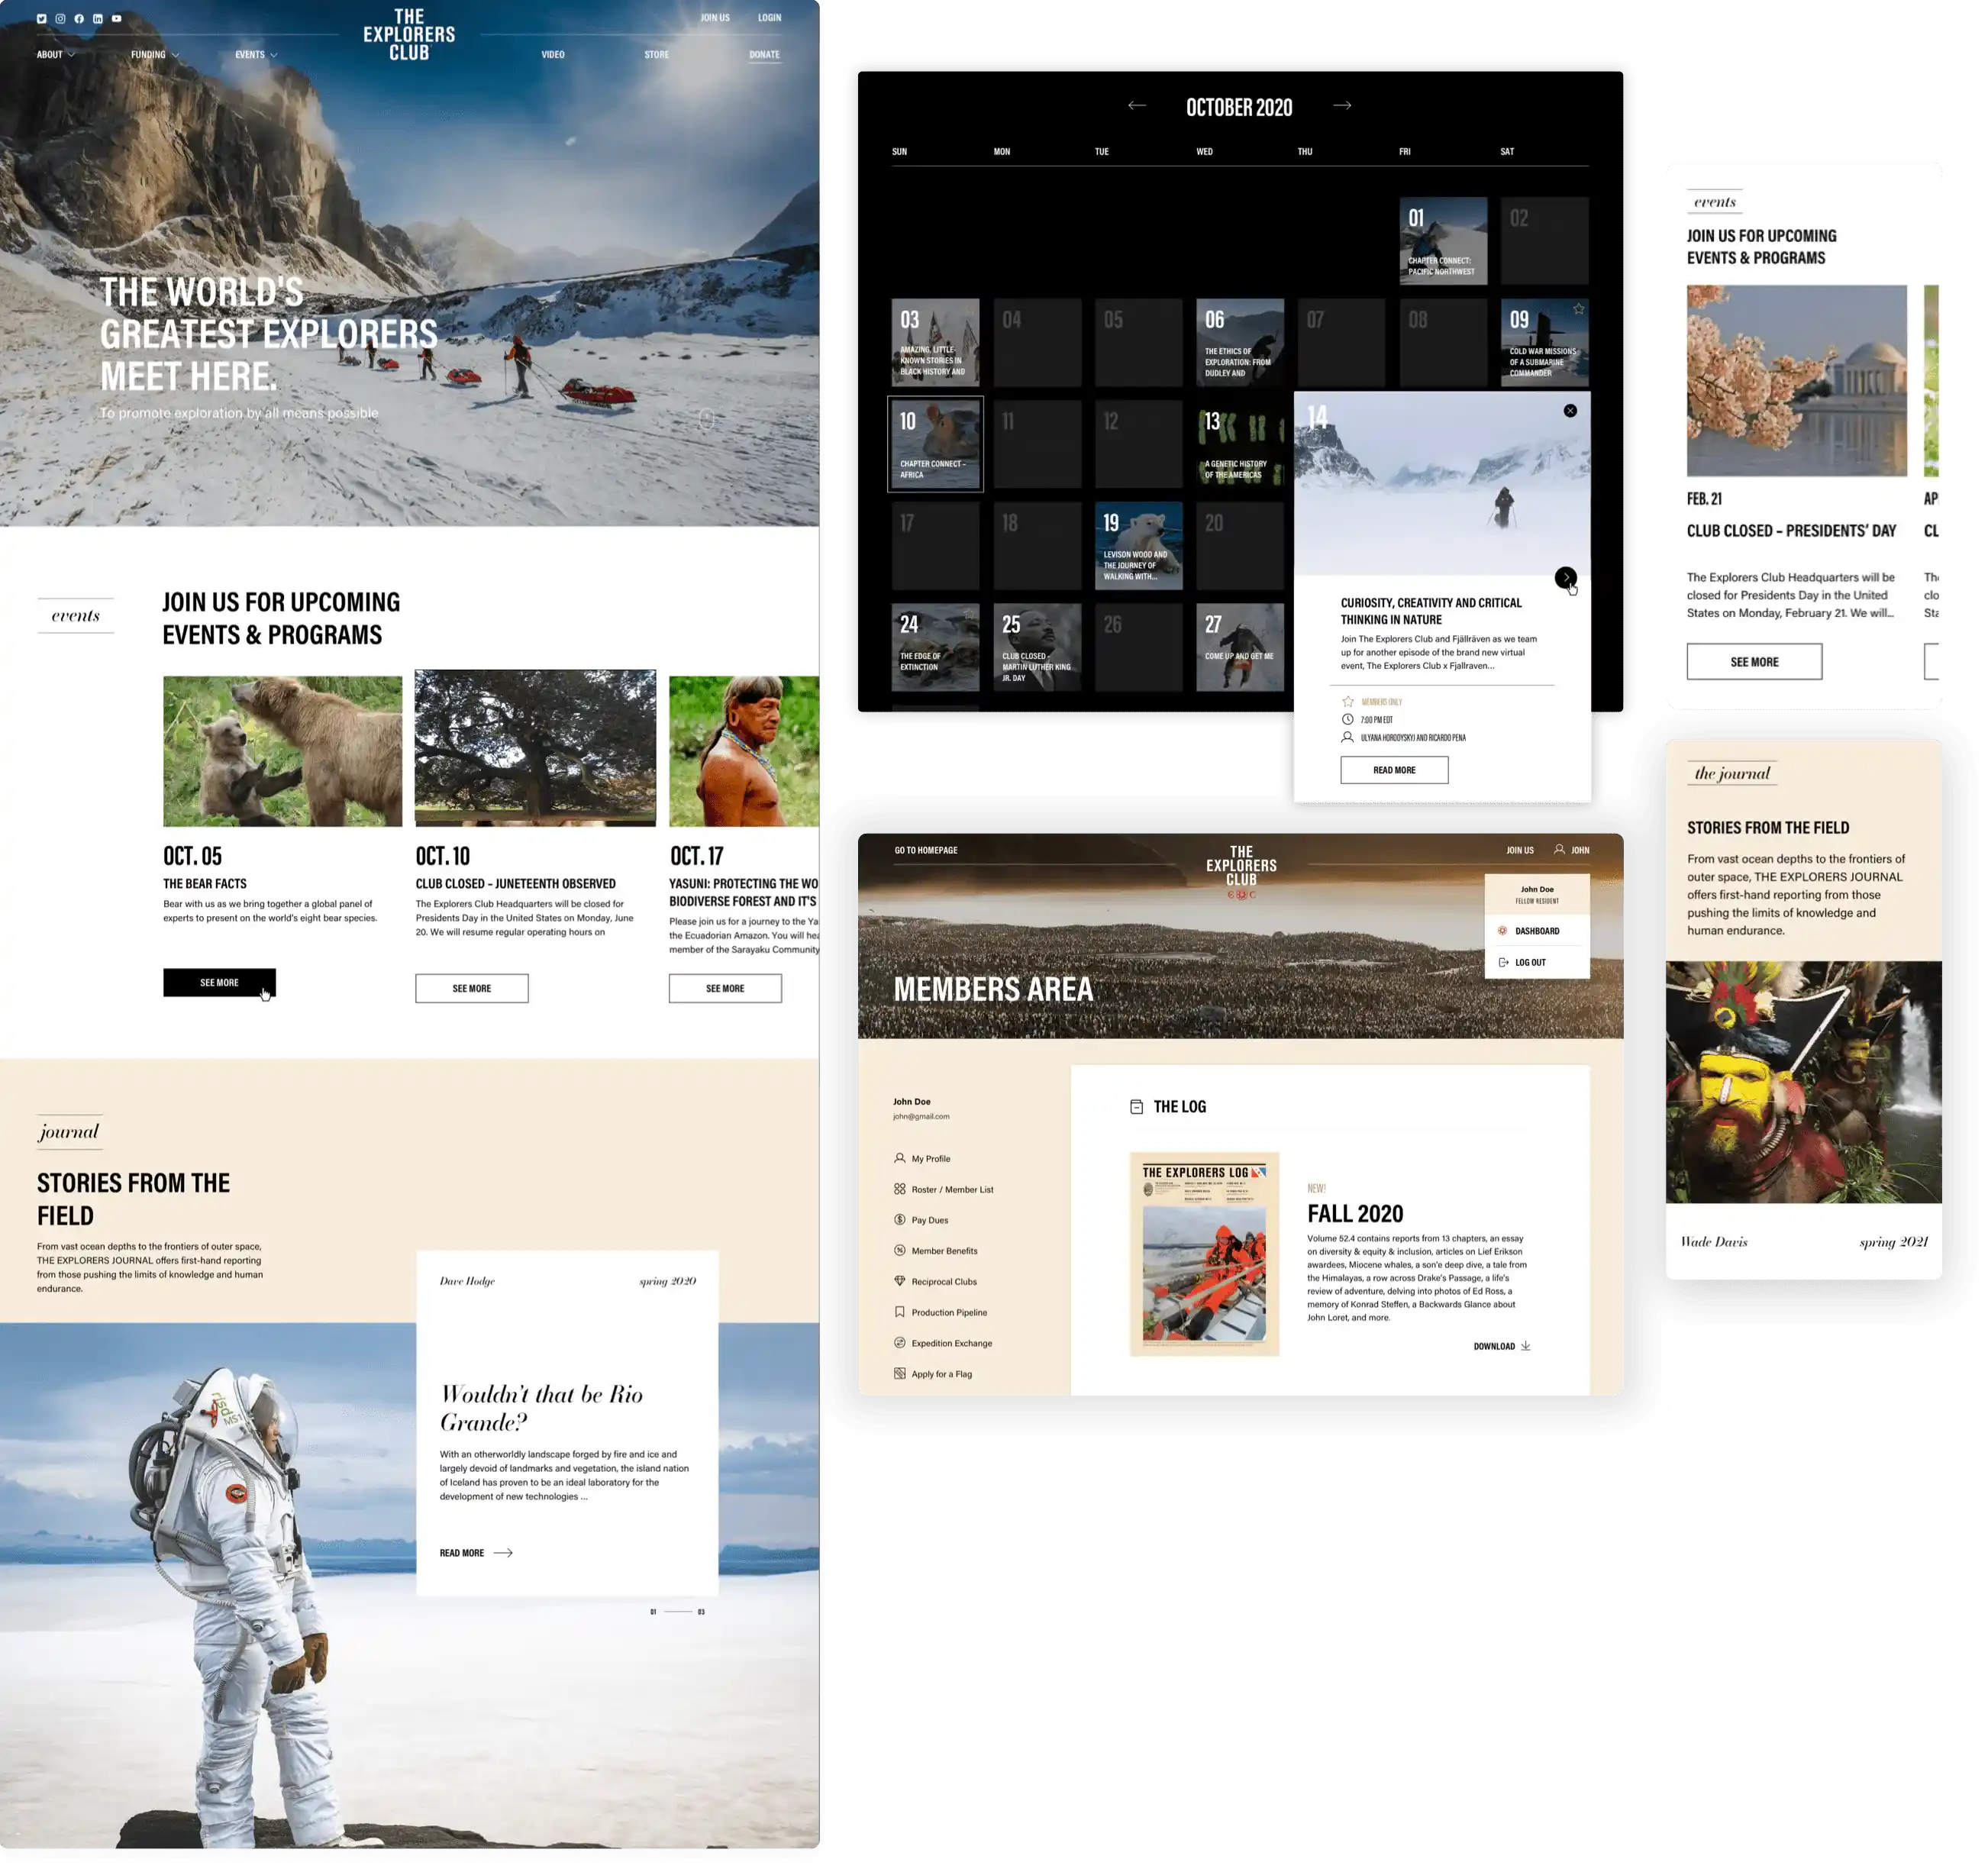The width and height of the screenshot is (1988, 1872).
Task: Expand the About dropdown menu
Action: (55, 55)
